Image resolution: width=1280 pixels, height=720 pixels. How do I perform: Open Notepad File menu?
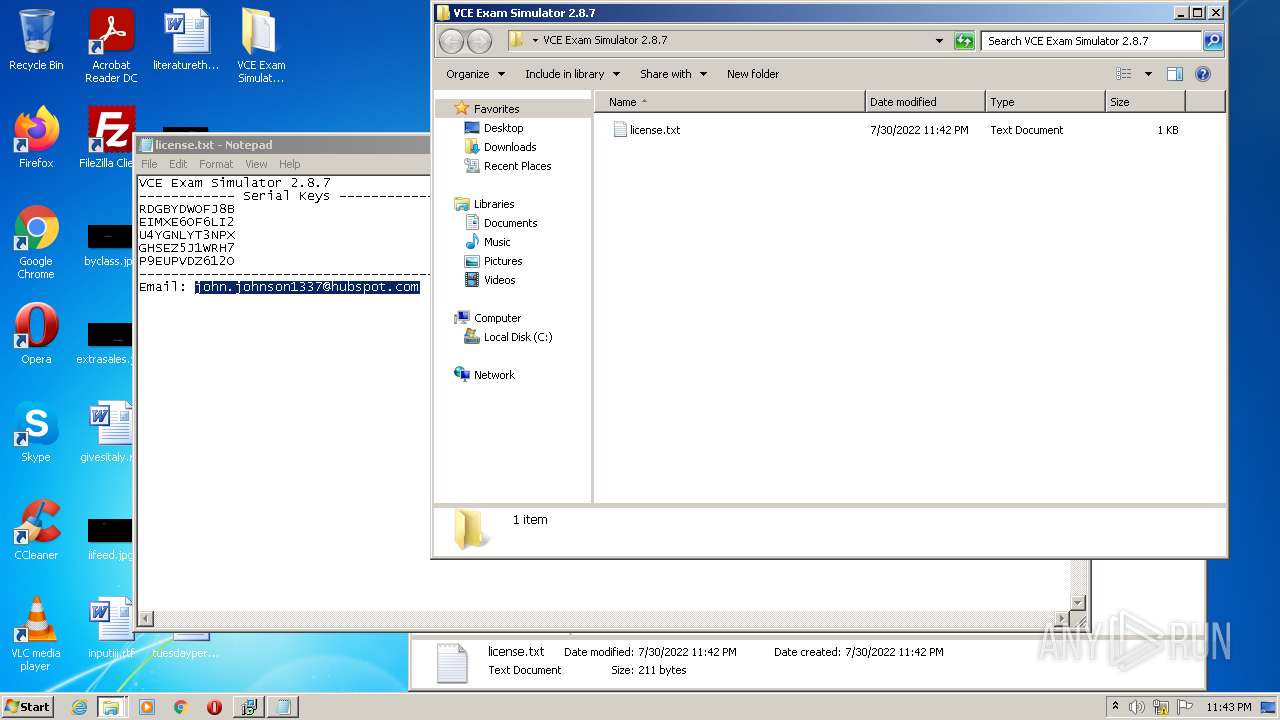pos(149,164)
